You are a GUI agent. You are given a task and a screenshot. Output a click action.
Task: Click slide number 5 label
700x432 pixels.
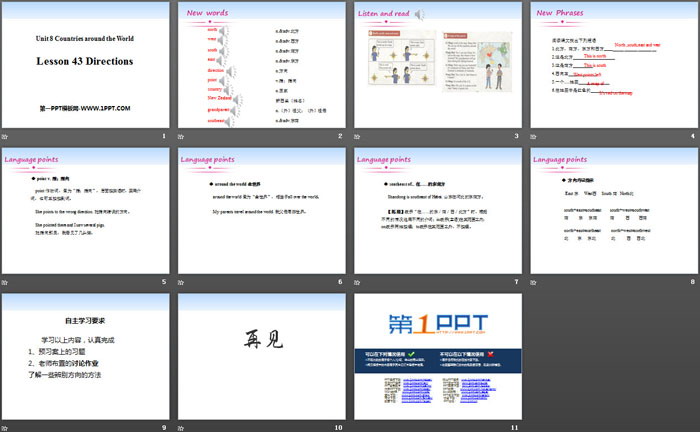click(x=164, y=282)
